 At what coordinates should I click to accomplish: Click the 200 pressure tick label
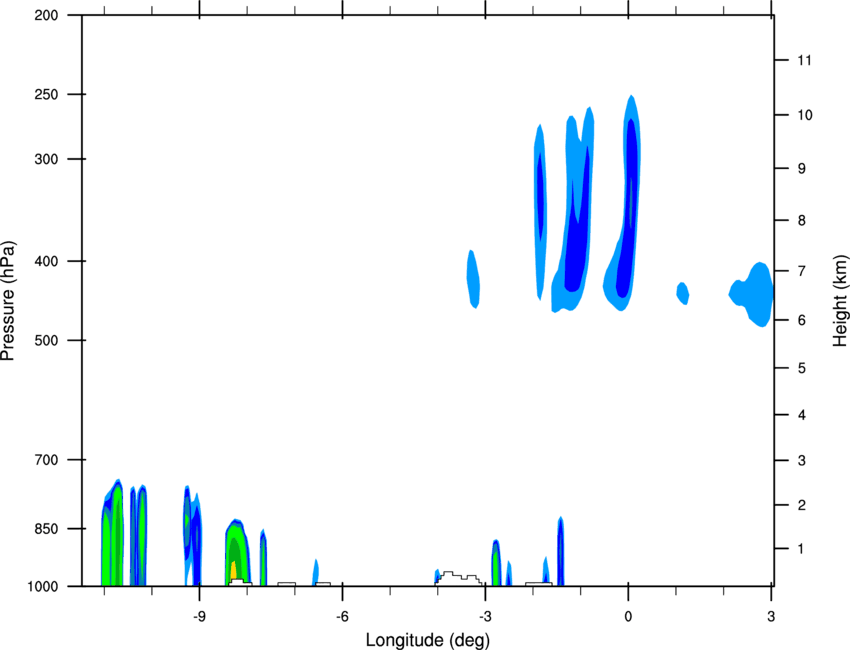(46, 15)
